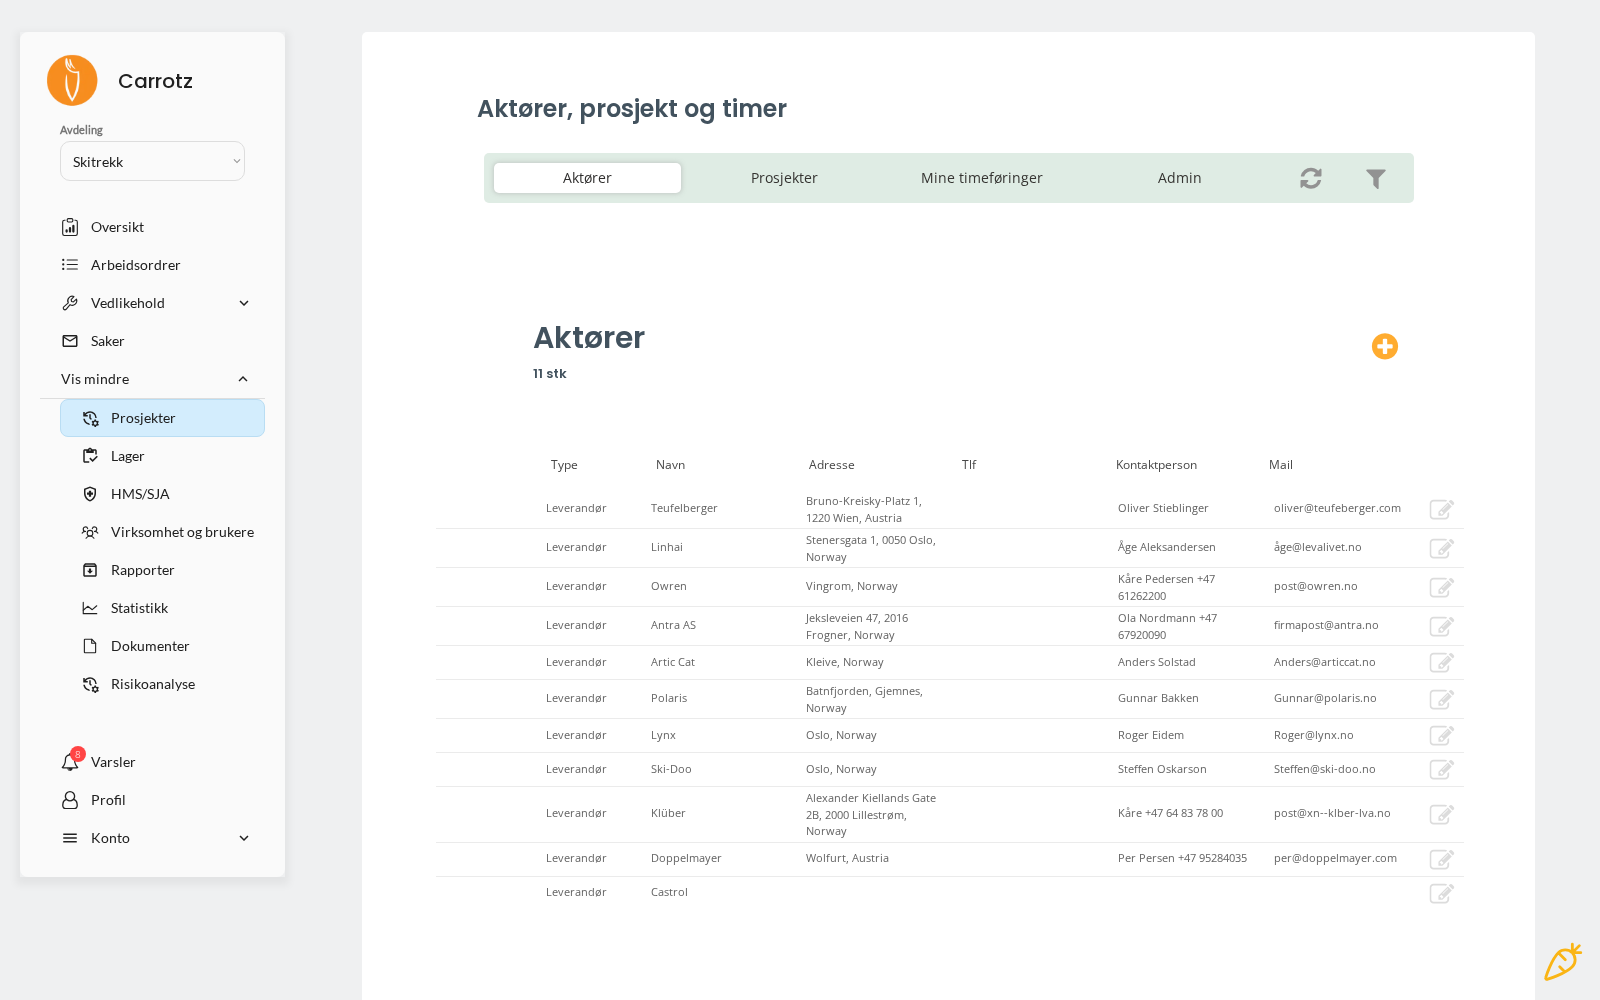The height and width of the screenshot is (1000, 1600).
Task: Edit the Antra AS row
Action: click(x=1441, y=626)
